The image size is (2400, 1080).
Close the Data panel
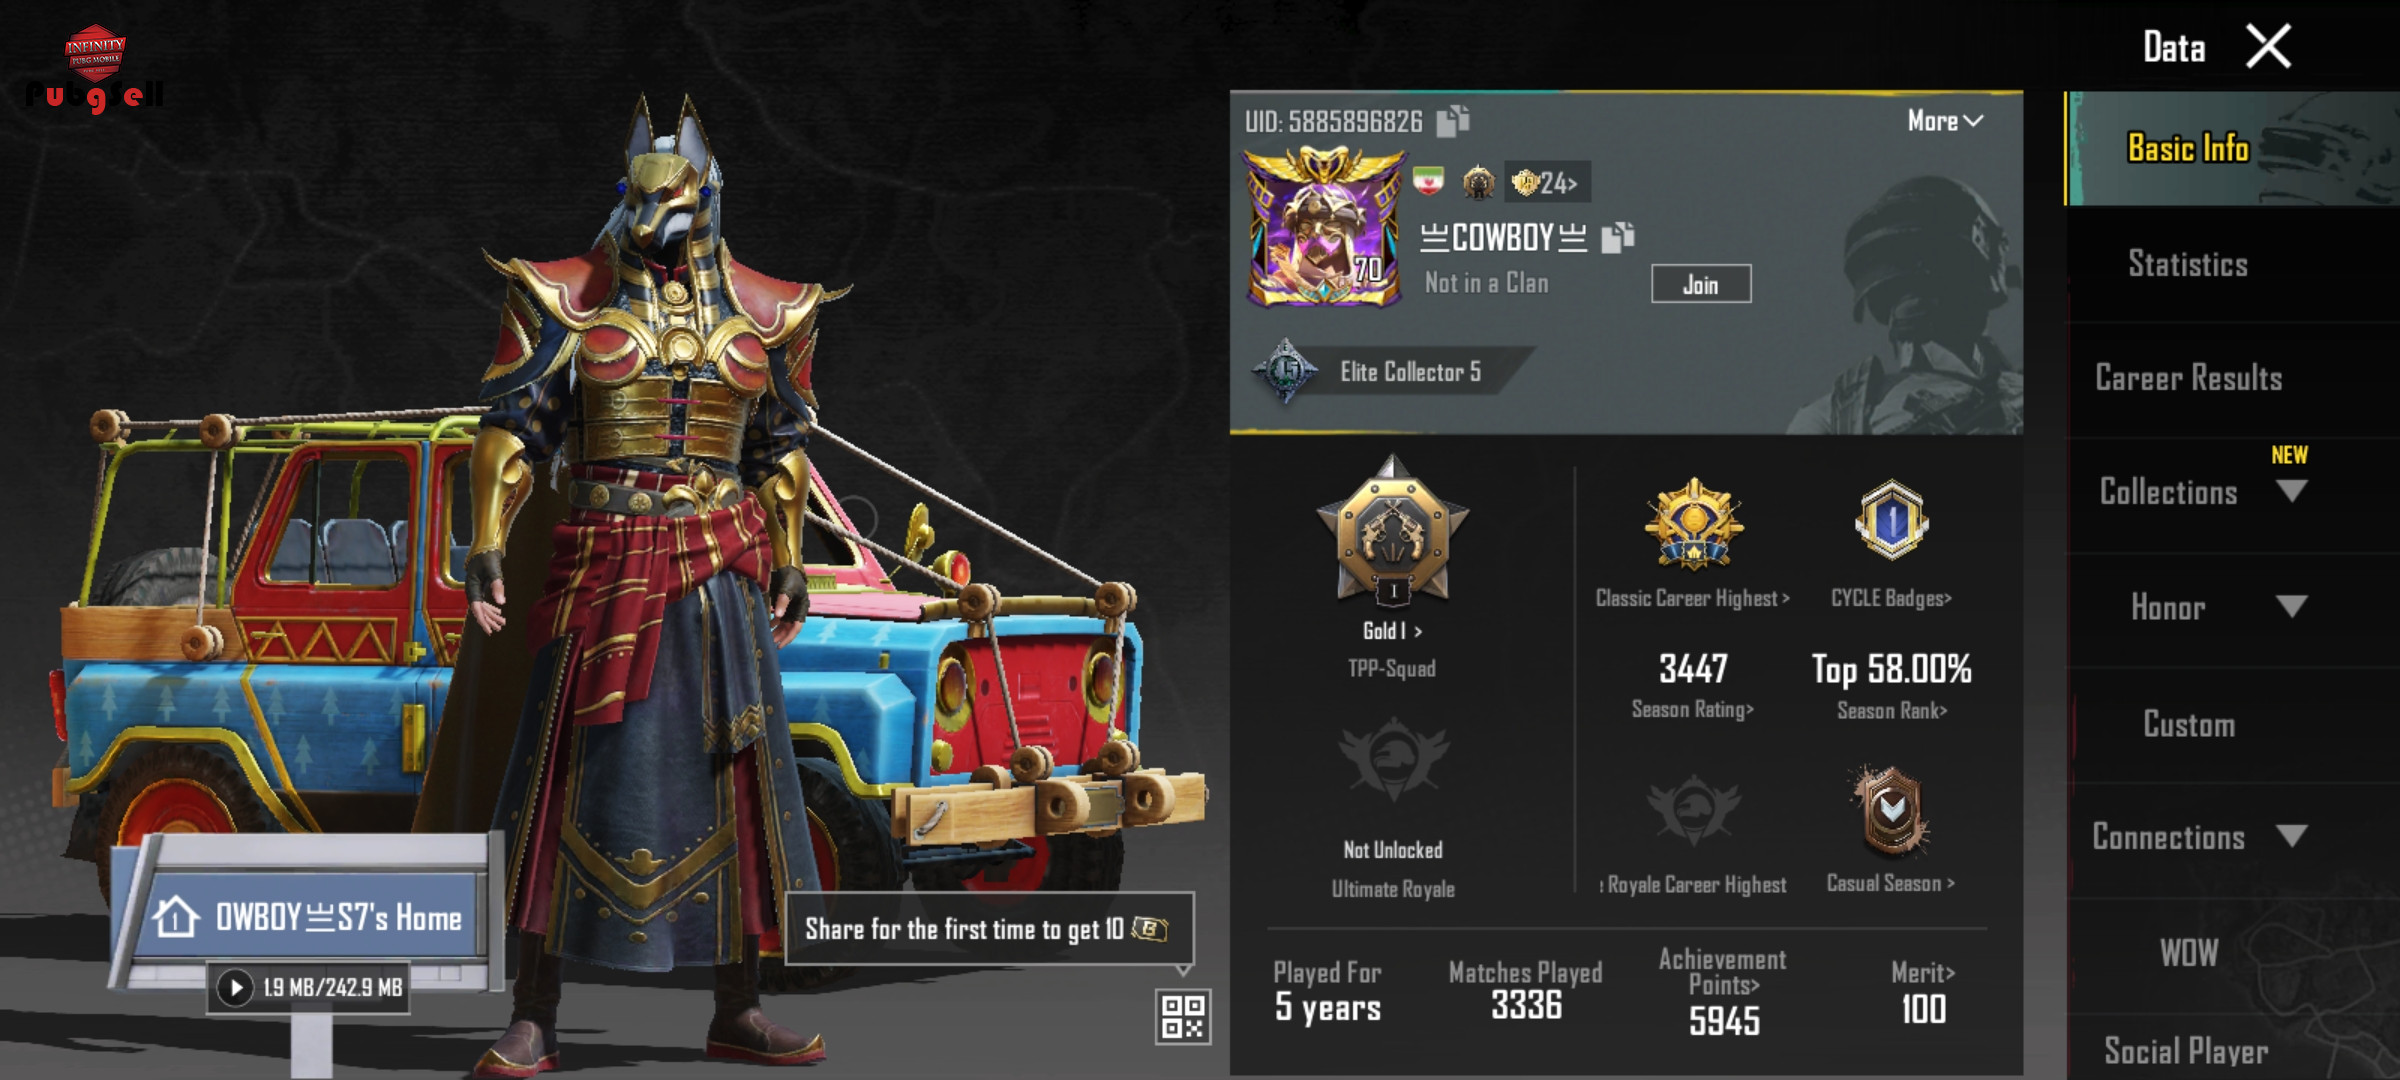pyautogui.click(x=2268, y=47)
